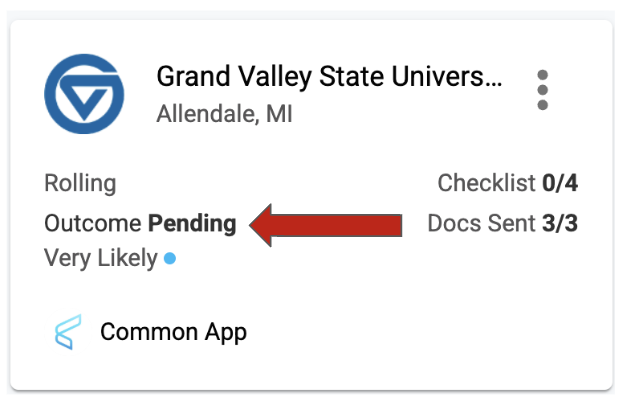Click the word Outcome on the card

click(x=93, y=223)
